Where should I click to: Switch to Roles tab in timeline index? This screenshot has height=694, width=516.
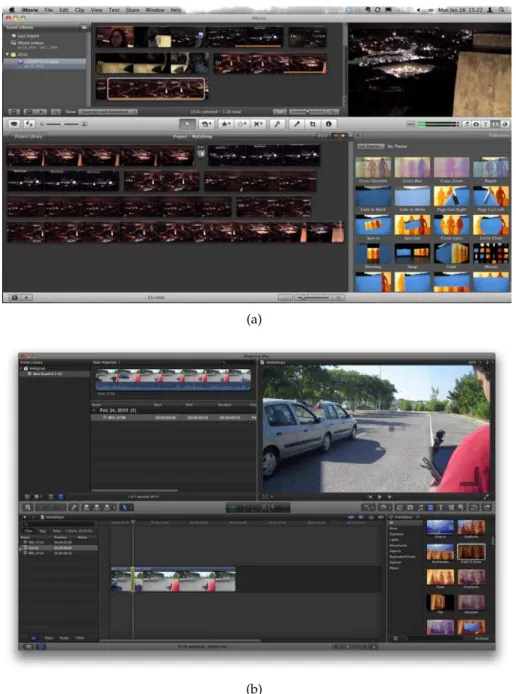pos(57,531)
